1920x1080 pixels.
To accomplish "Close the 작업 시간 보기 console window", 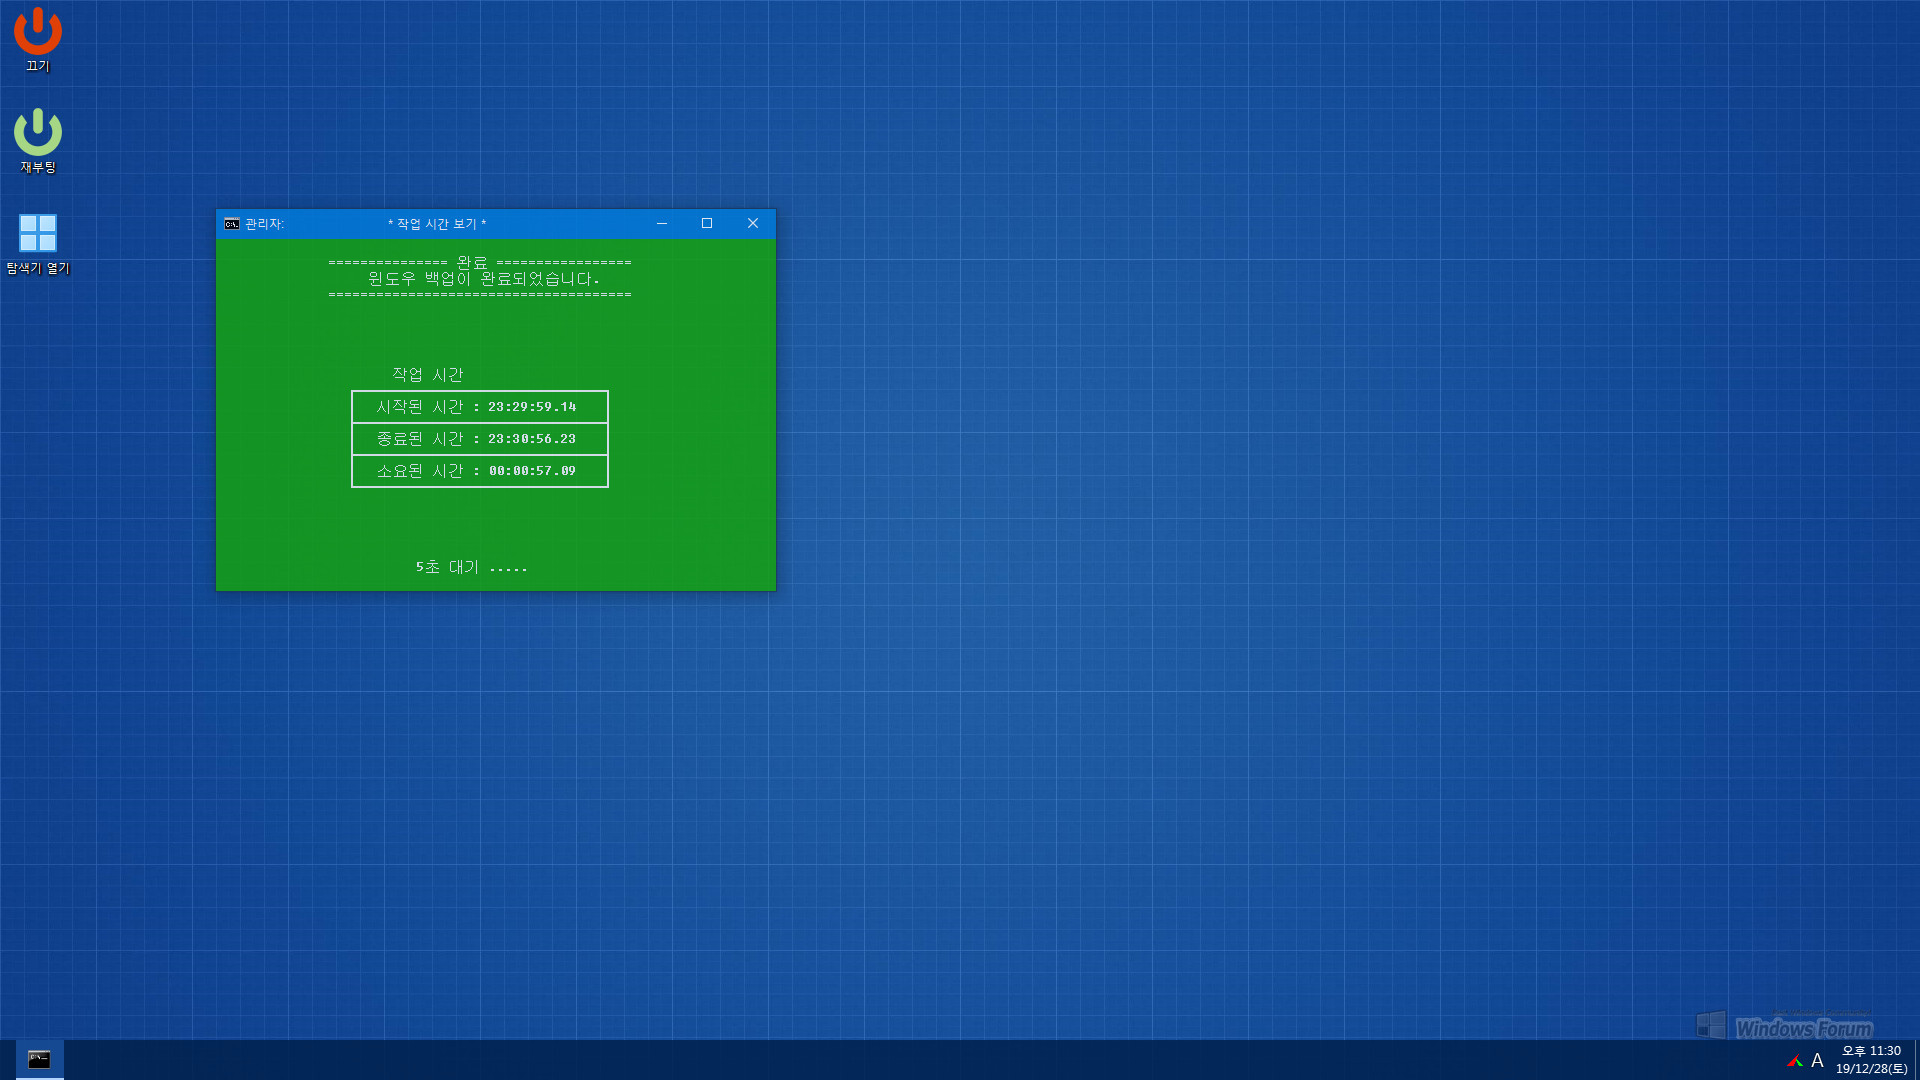I will point(753,224).
